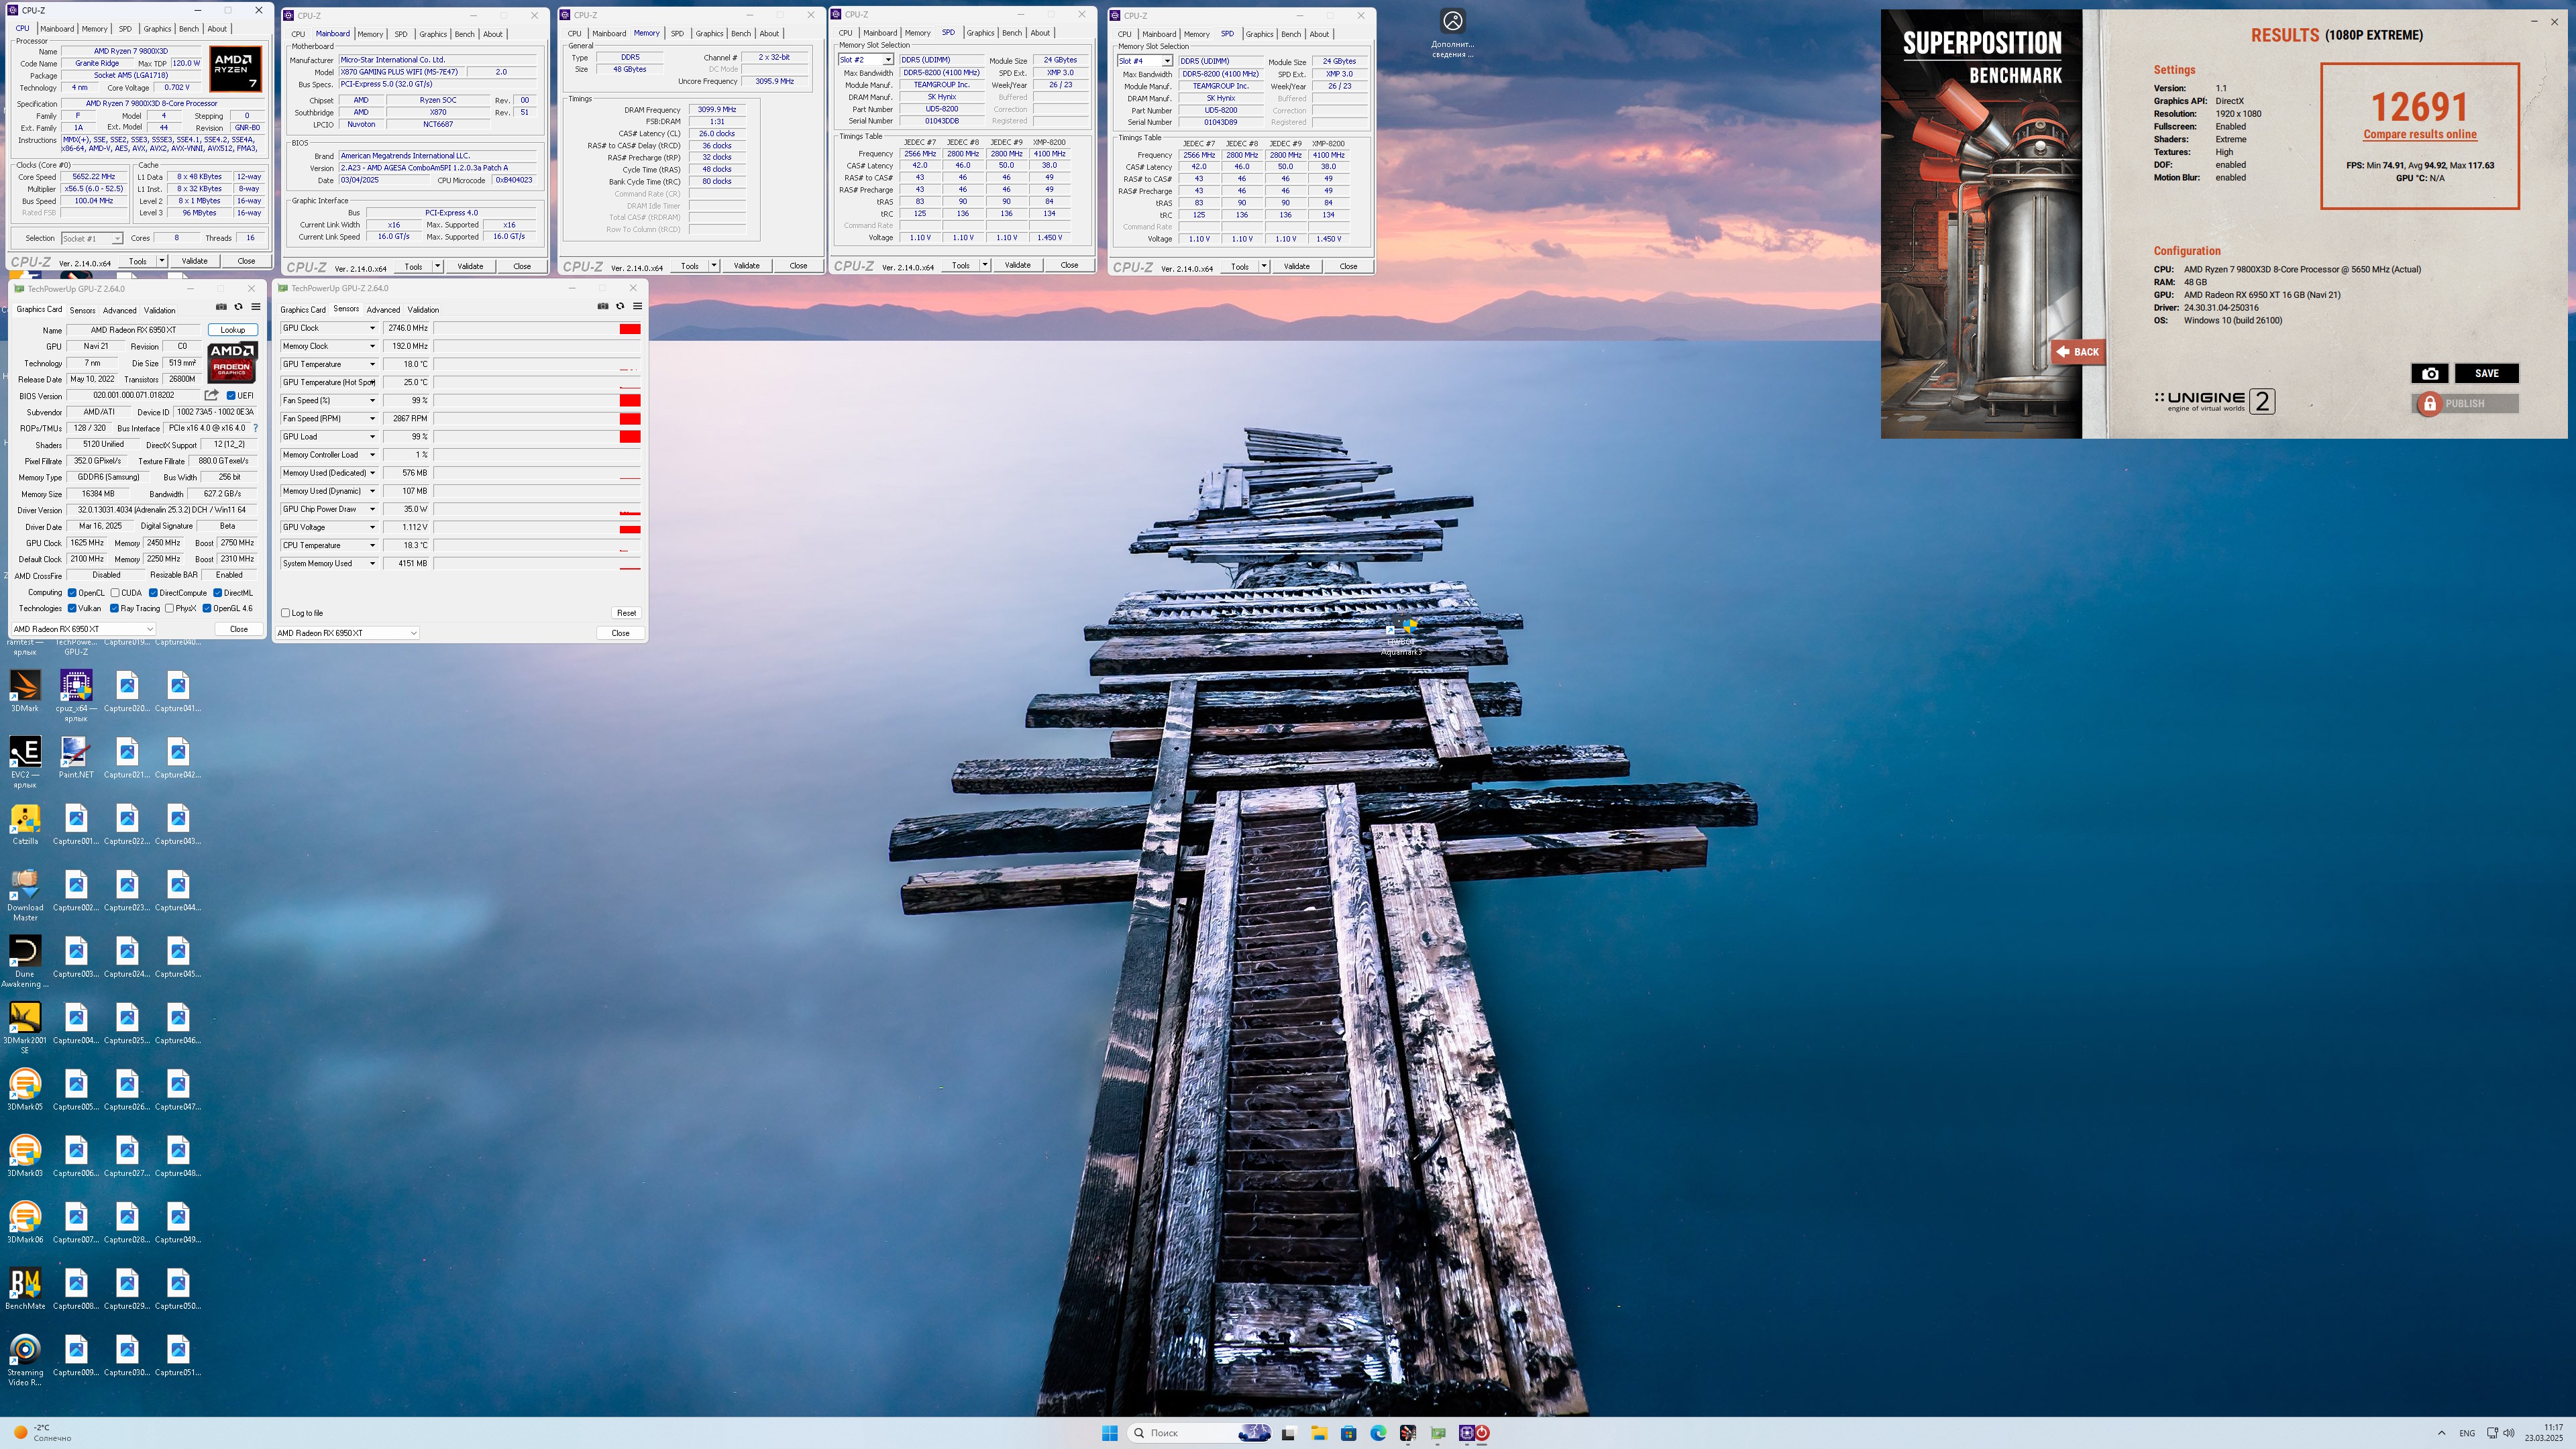This screenshot has width=2576, height=1449.
Task: Click the taskbar search box
Action: point(1199,1433)
